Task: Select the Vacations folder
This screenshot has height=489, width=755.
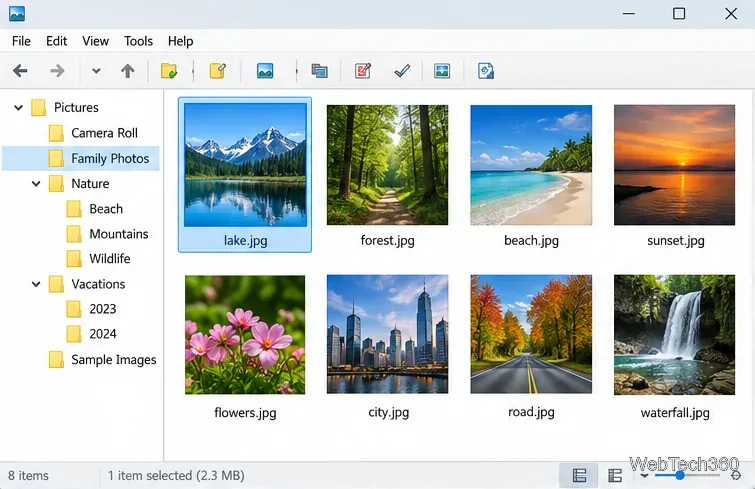Action: pyautogui.click(x=98, y=284)
